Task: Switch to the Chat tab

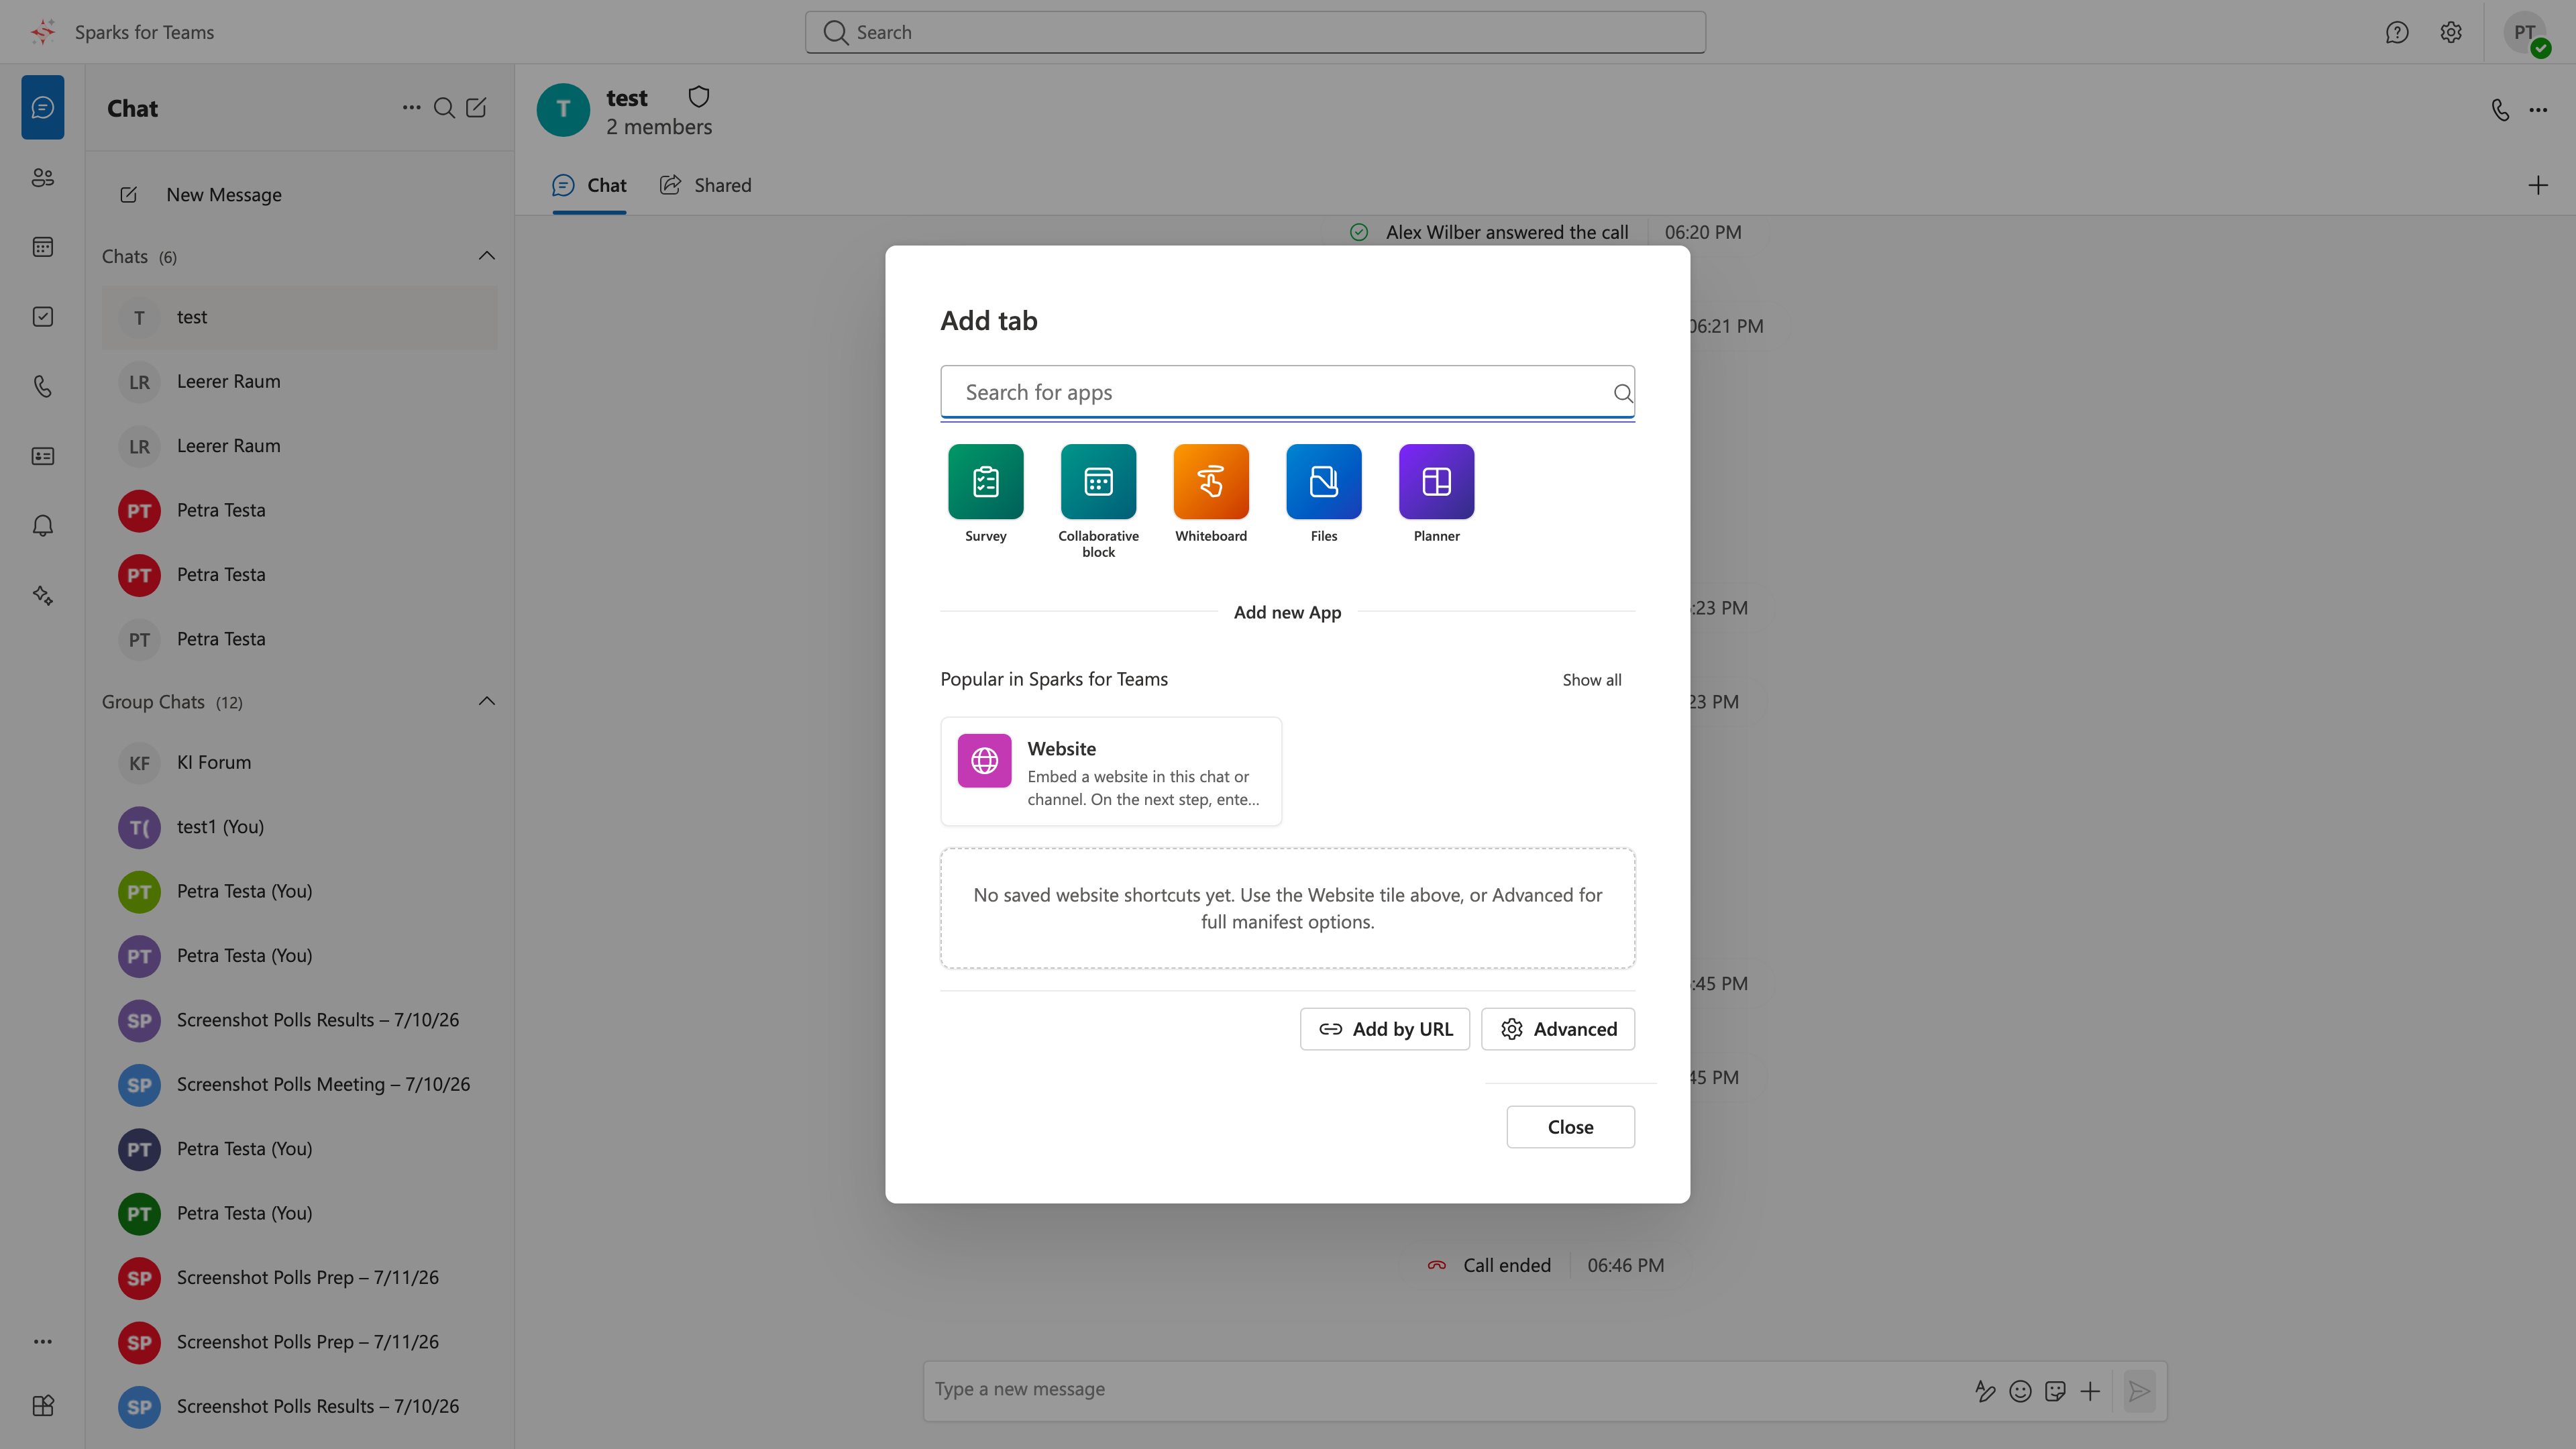Action: [589, 185]
